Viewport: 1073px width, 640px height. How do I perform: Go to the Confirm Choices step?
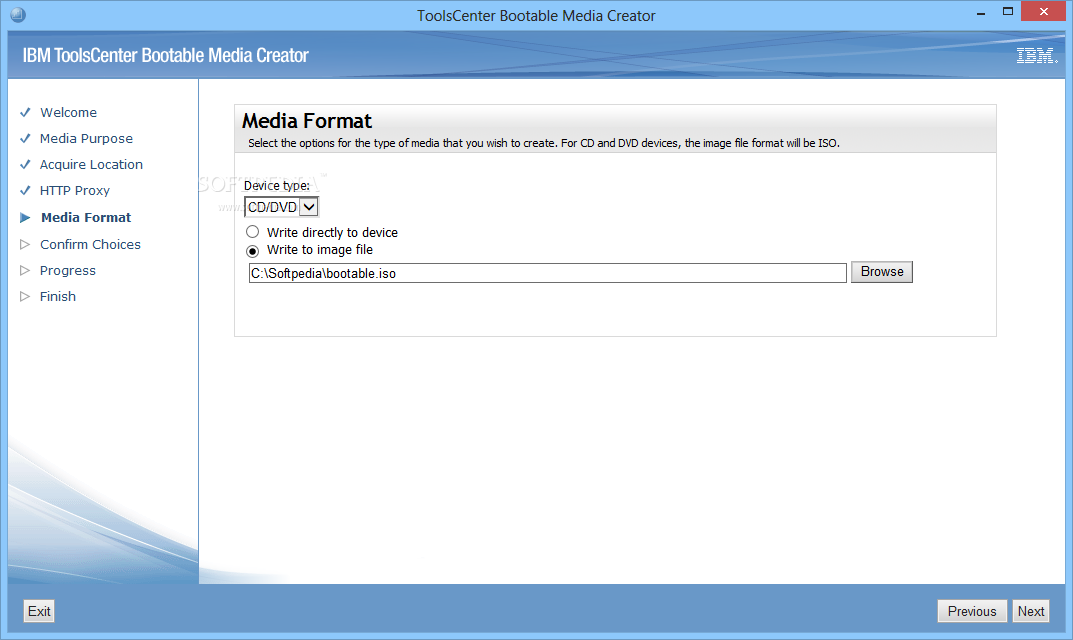click(x=90, y=244)
